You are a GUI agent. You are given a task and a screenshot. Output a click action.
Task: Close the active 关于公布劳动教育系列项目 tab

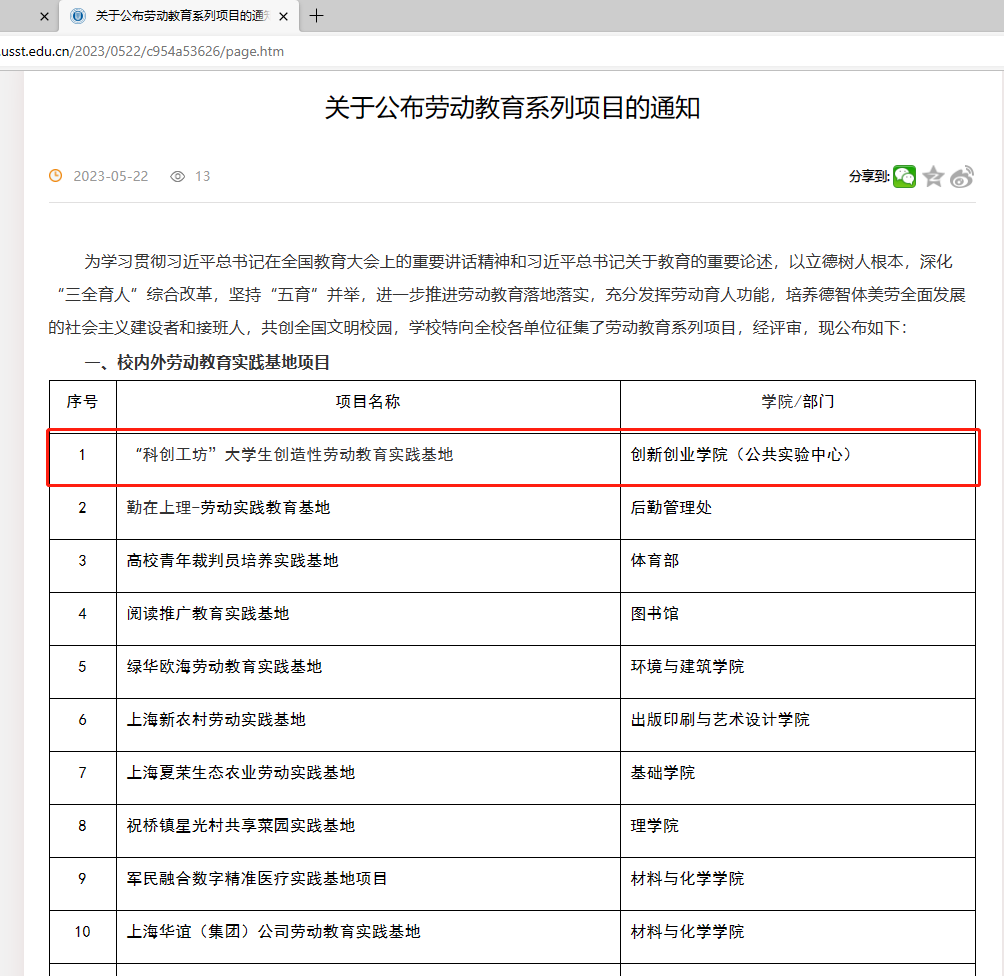tap(284, 17)
